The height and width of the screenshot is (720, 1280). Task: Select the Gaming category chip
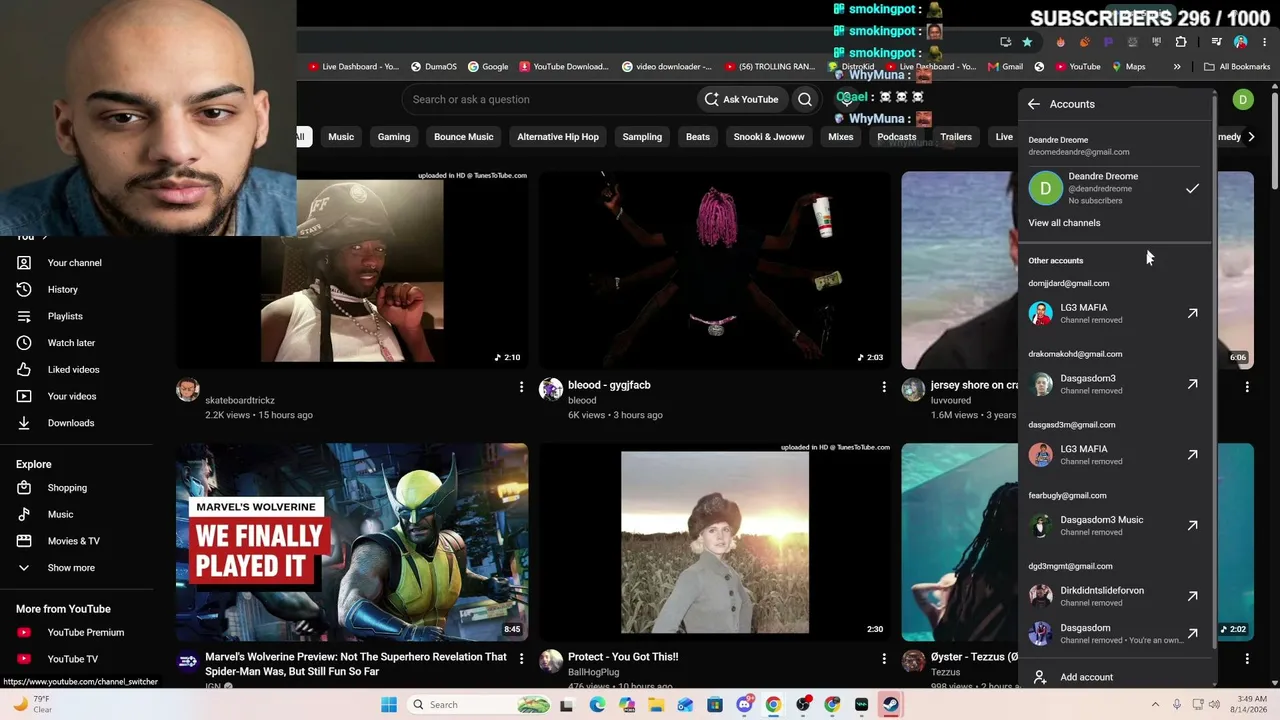click(394, 137)
